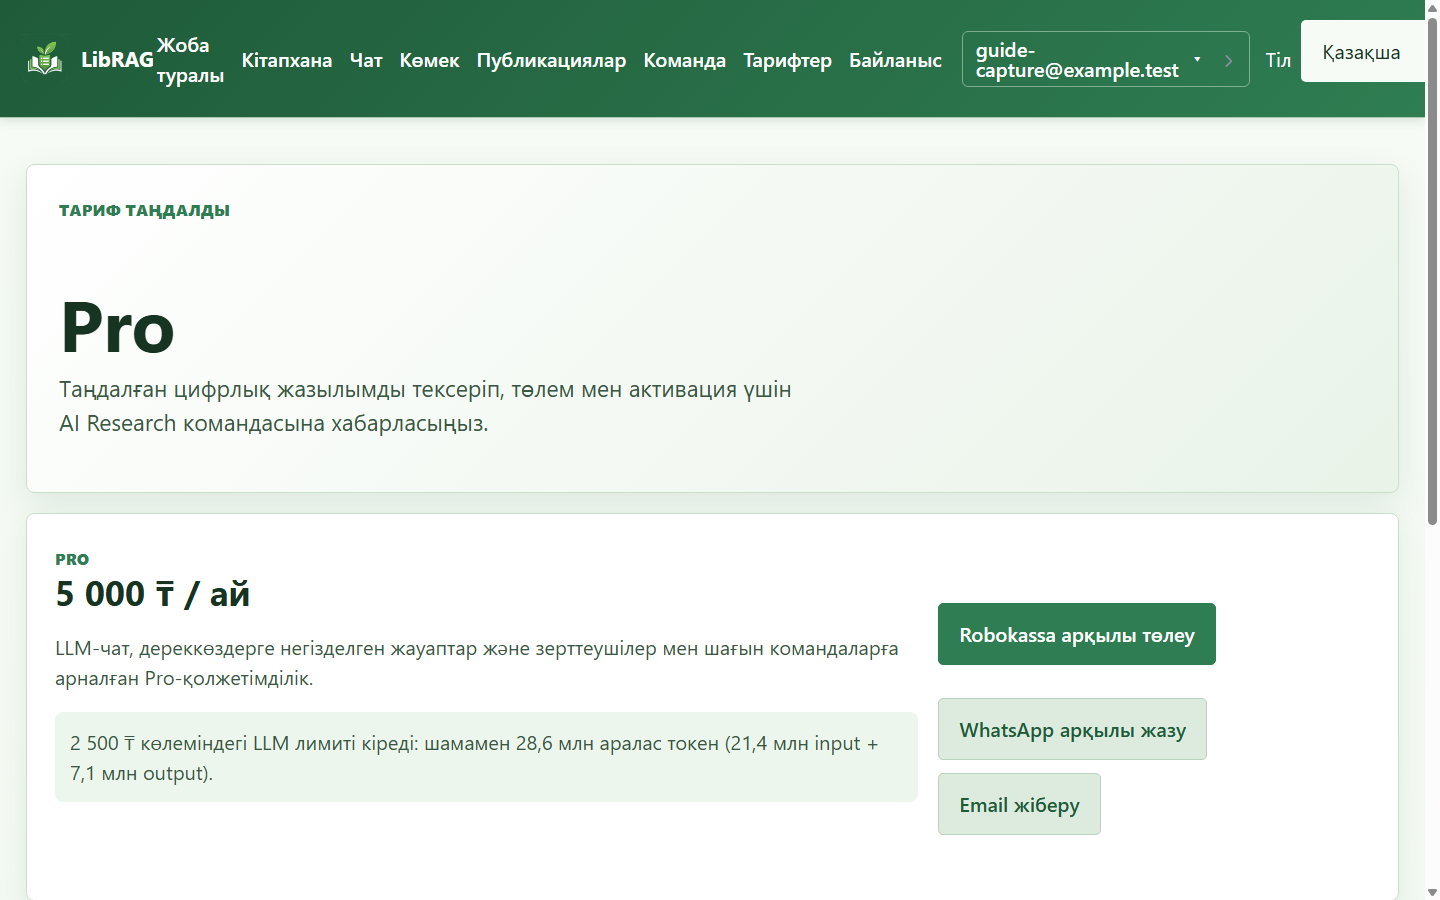Open the Көмек help page

click(429, 60)
